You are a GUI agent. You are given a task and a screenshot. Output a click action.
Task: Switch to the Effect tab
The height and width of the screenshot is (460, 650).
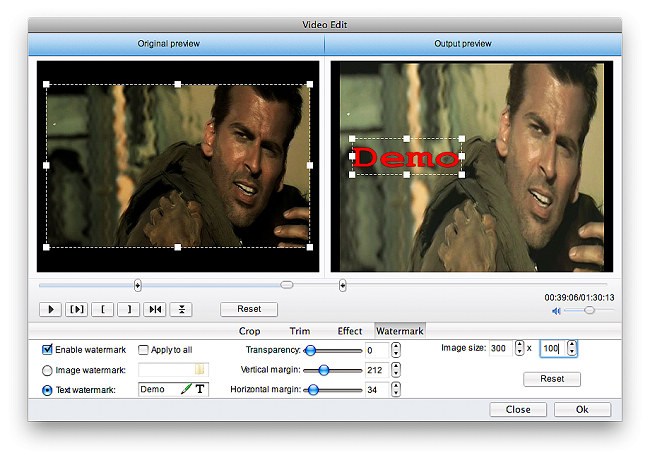(x=349, y=331)
